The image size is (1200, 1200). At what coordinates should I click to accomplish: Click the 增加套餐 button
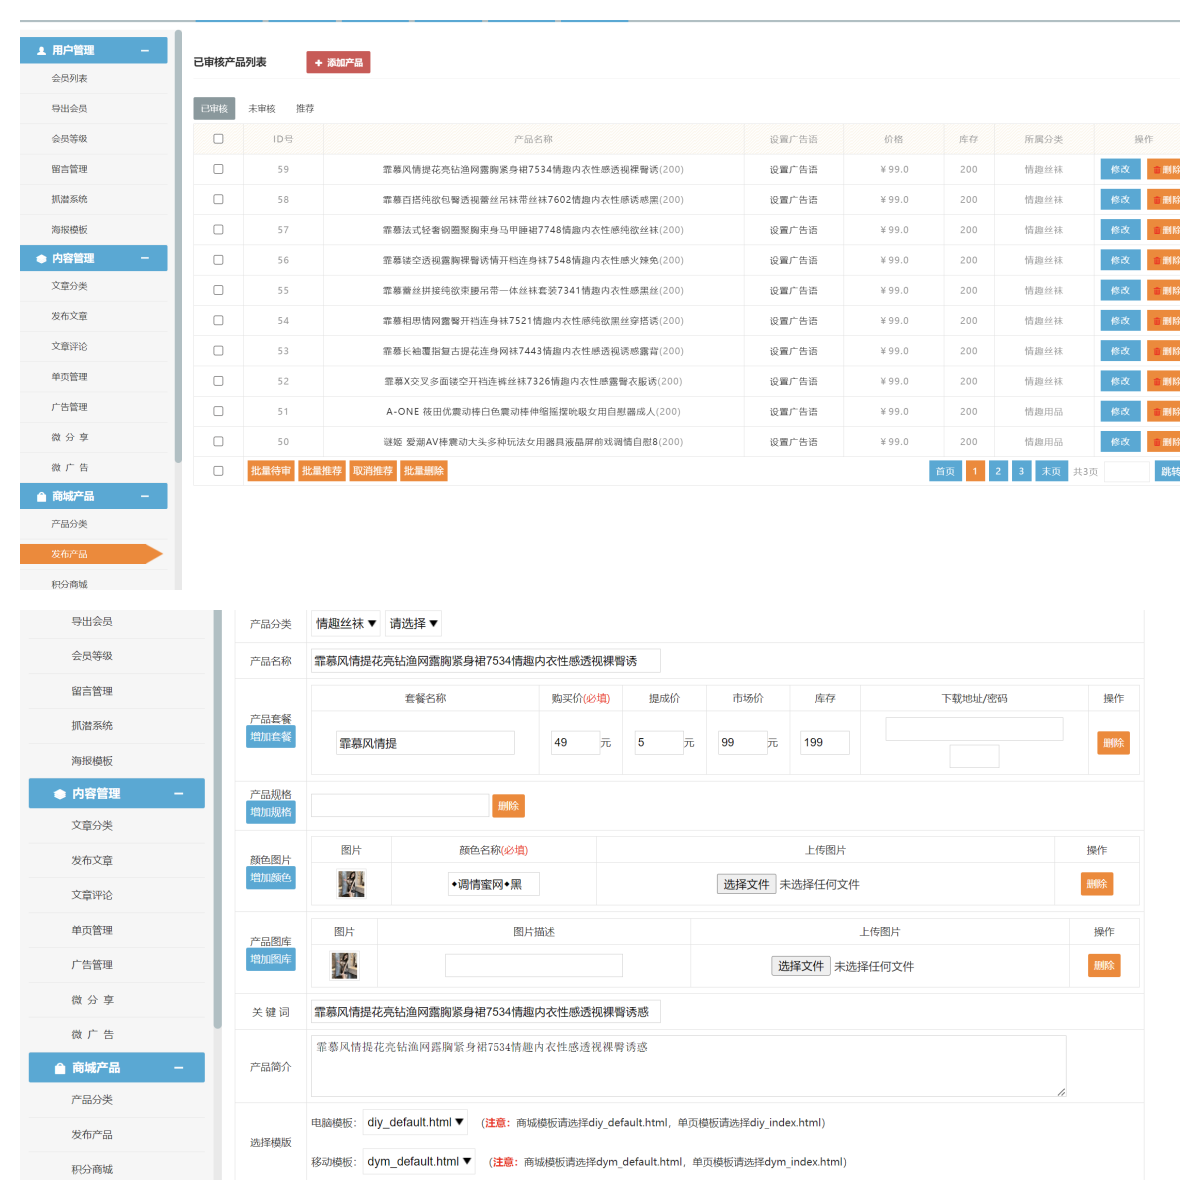point(271,737)
